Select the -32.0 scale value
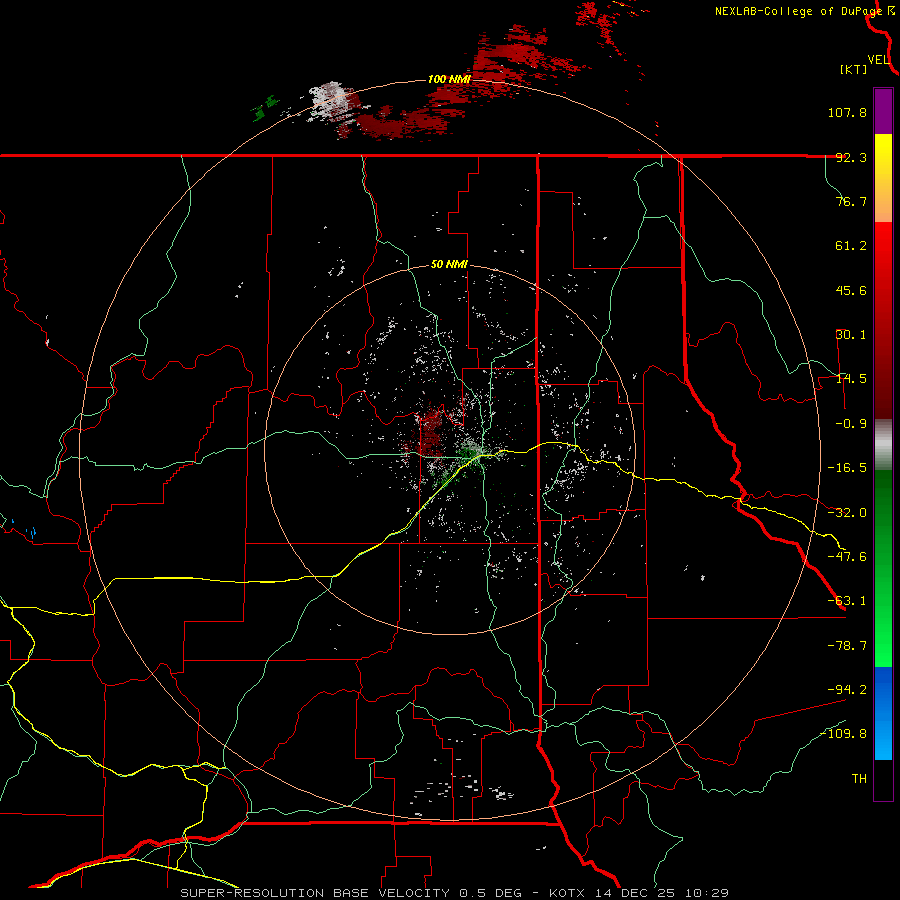Screen dimensions: 900x900 (x=847, y=513)
